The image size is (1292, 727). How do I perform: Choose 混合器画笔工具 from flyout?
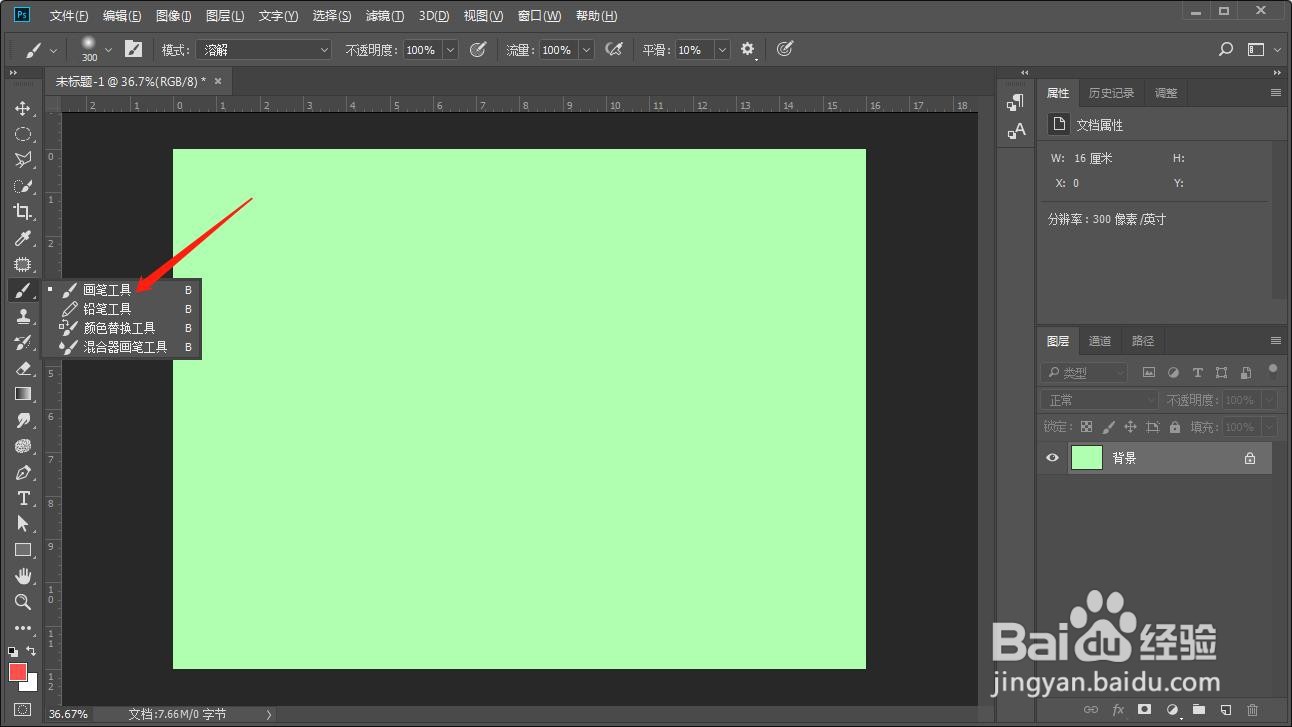(x=125, y=347)
